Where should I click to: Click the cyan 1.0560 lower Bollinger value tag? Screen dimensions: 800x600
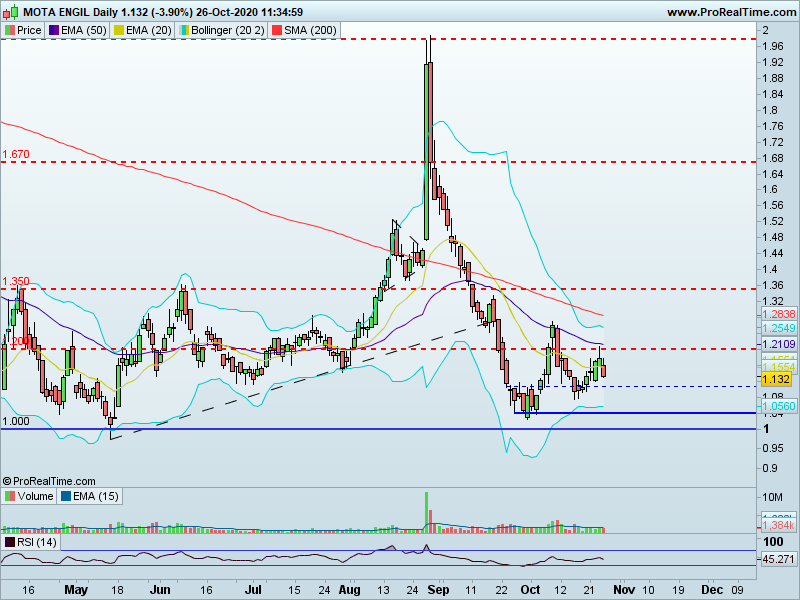click(779, 406)
